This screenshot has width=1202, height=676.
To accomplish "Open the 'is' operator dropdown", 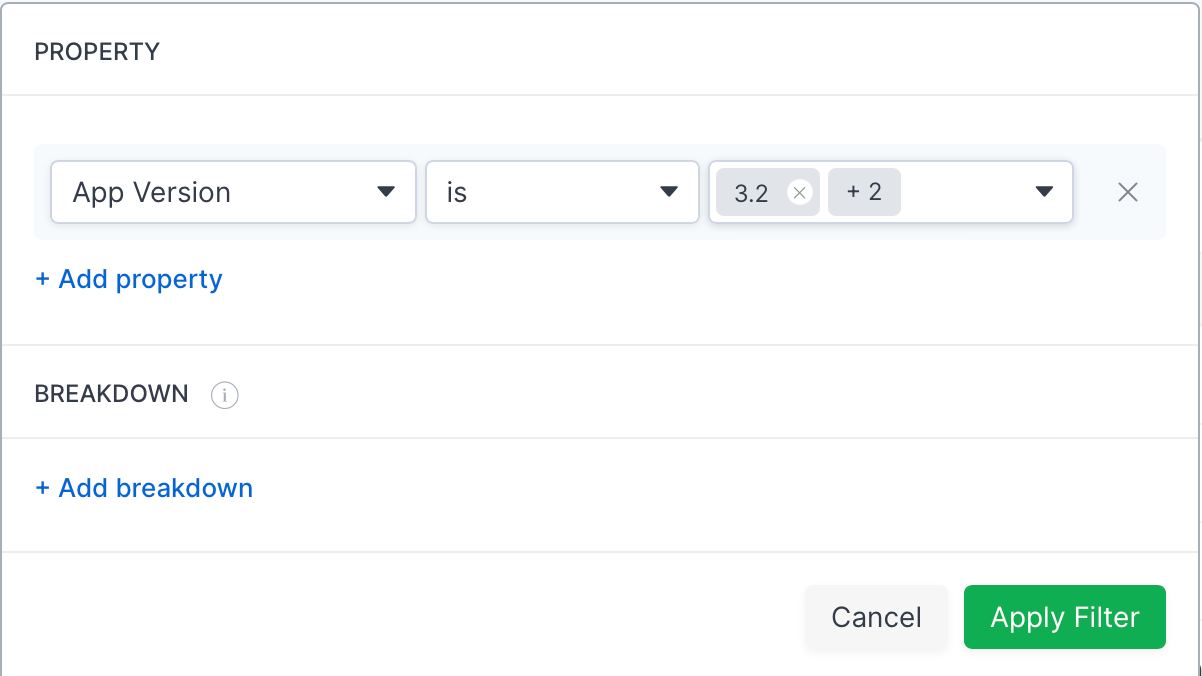I will 562,192.
